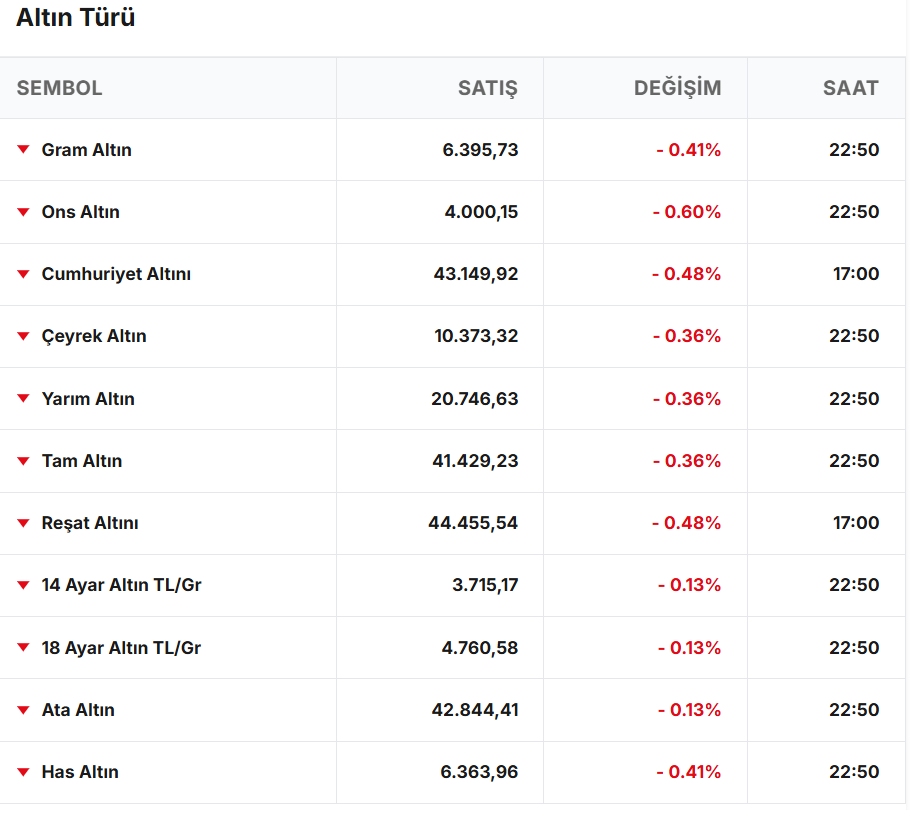This screenshot has height=817, width=910.
Task: Click the red arrow by 18 Ayar Altın TL/Gr
Action: click(x=23, y=647)
